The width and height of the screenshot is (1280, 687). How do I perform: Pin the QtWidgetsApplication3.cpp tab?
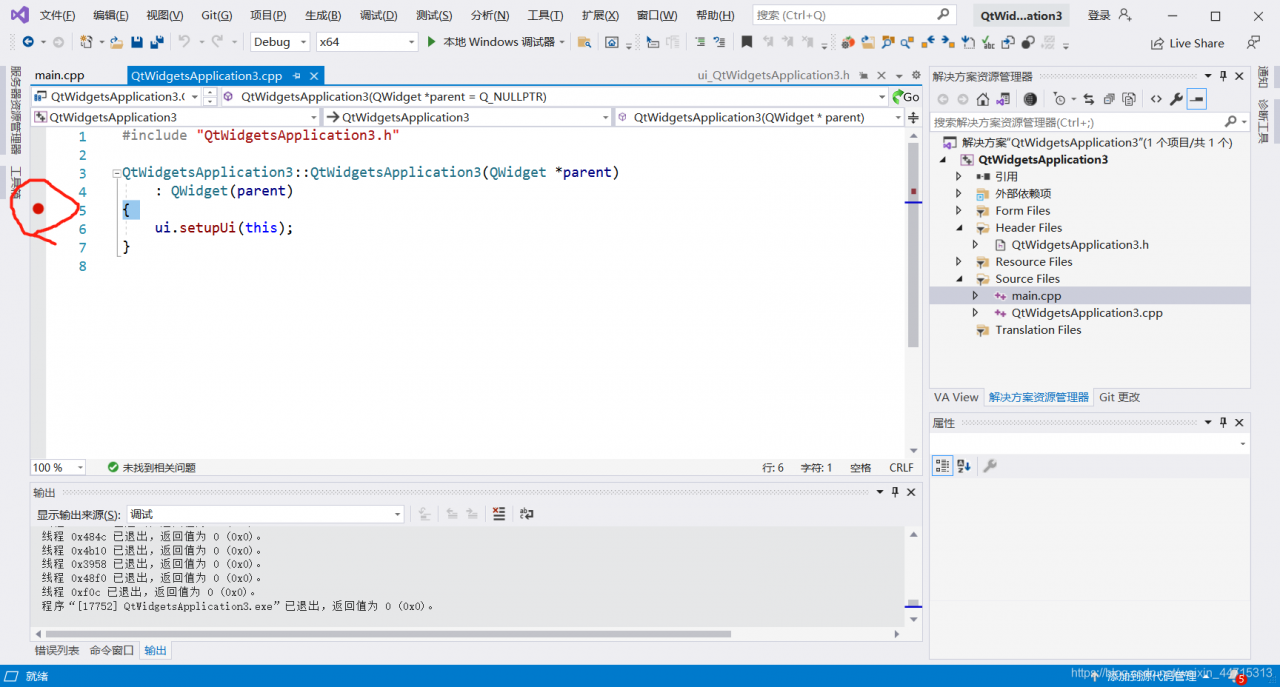[x=297, y=76]
